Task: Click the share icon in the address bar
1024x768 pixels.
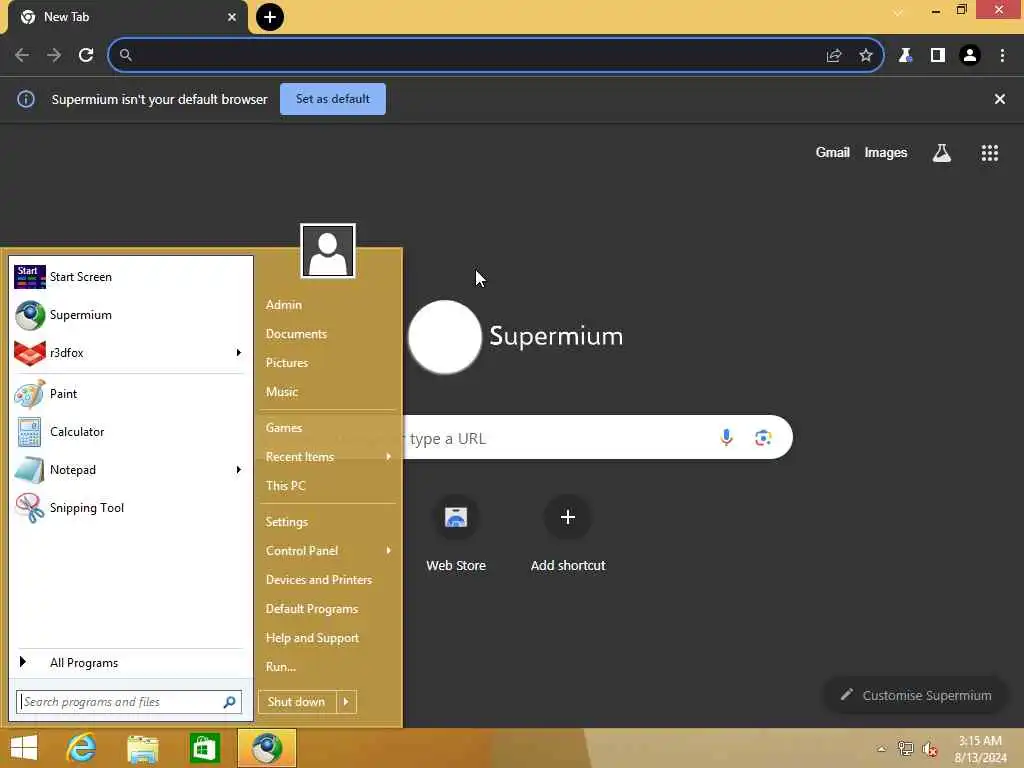Action: click(x=834, y=56)
